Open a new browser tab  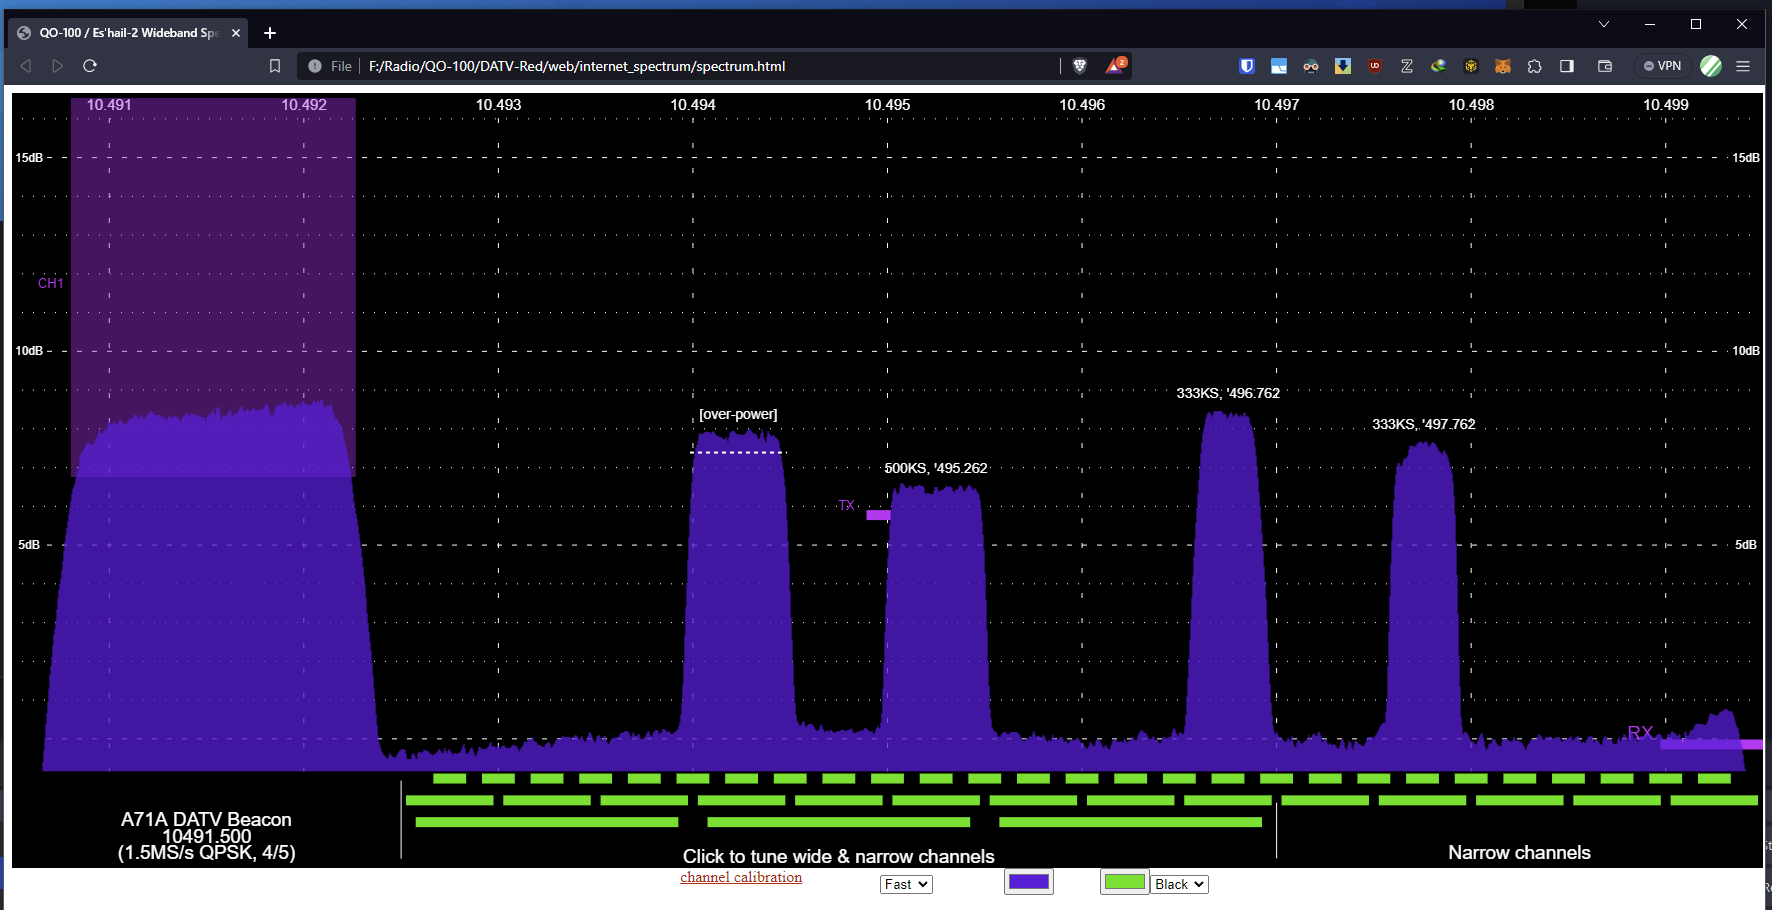[x=270, y=33]
